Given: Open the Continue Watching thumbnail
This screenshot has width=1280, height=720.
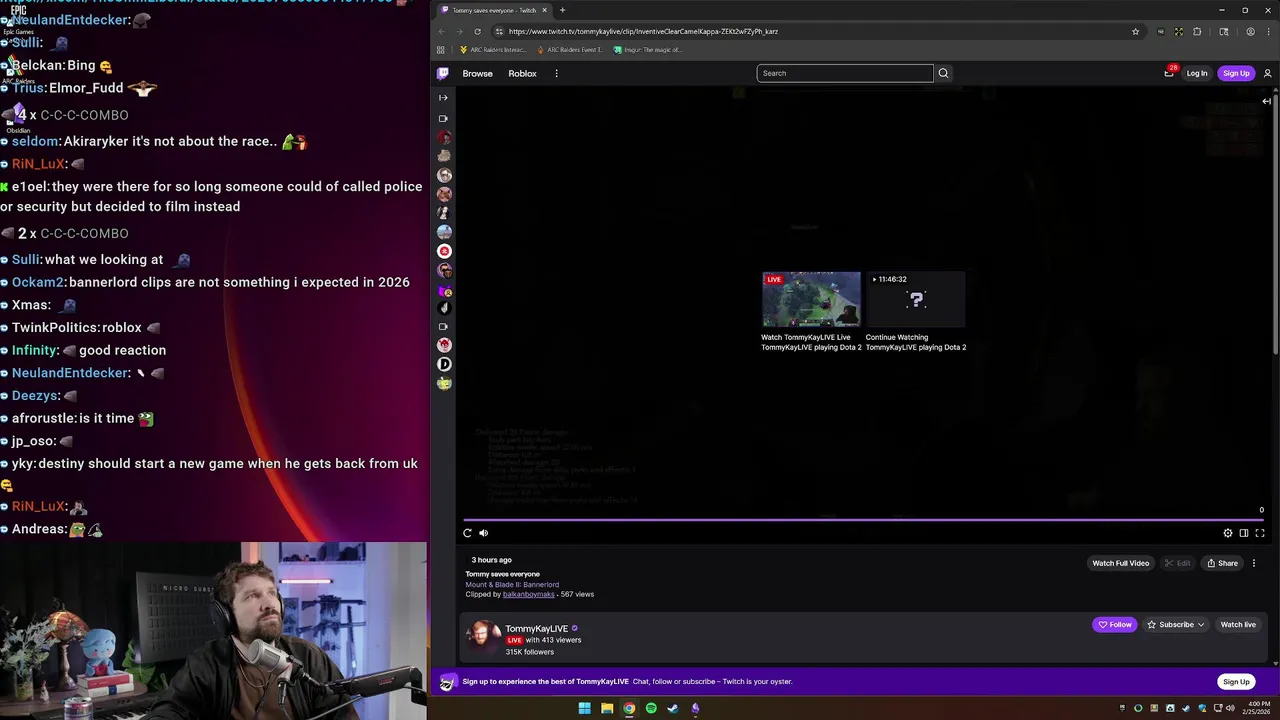Looking at the screenshot, I should tap(916, 300).
